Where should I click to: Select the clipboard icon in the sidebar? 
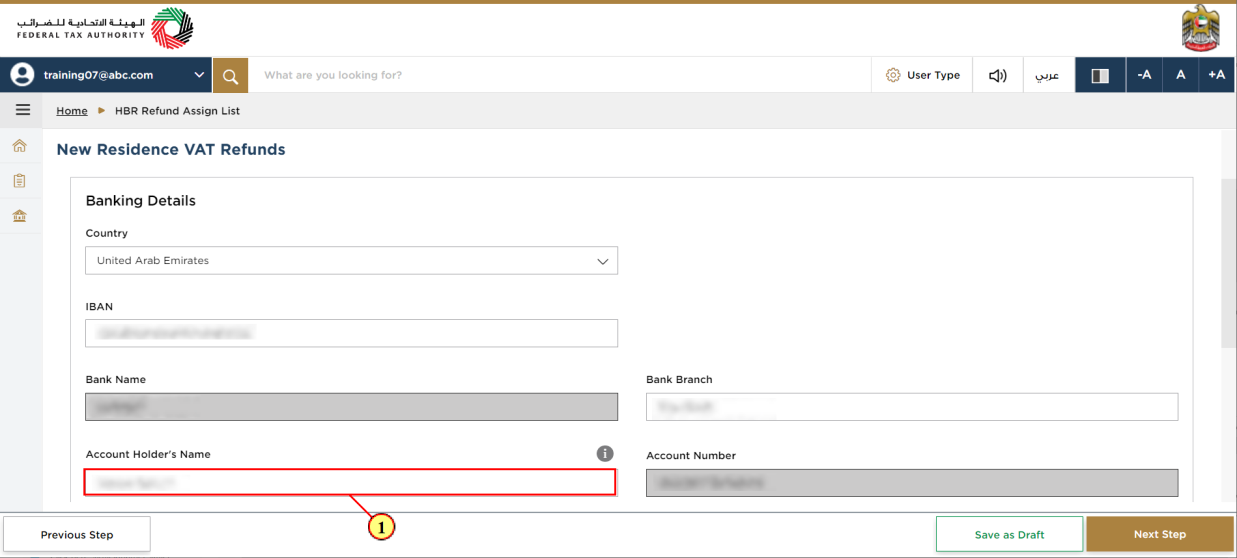pyautogui.click(x=19, y=181)
